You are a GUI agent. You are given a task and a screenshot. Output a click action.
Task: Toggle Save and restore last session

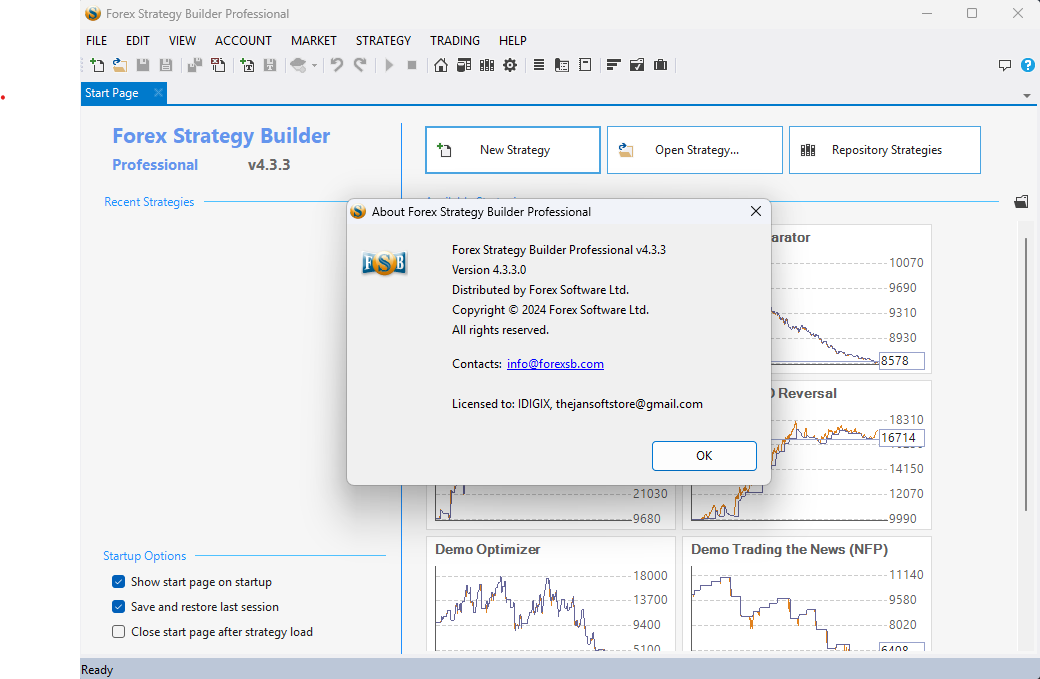(x=119, y=607)
